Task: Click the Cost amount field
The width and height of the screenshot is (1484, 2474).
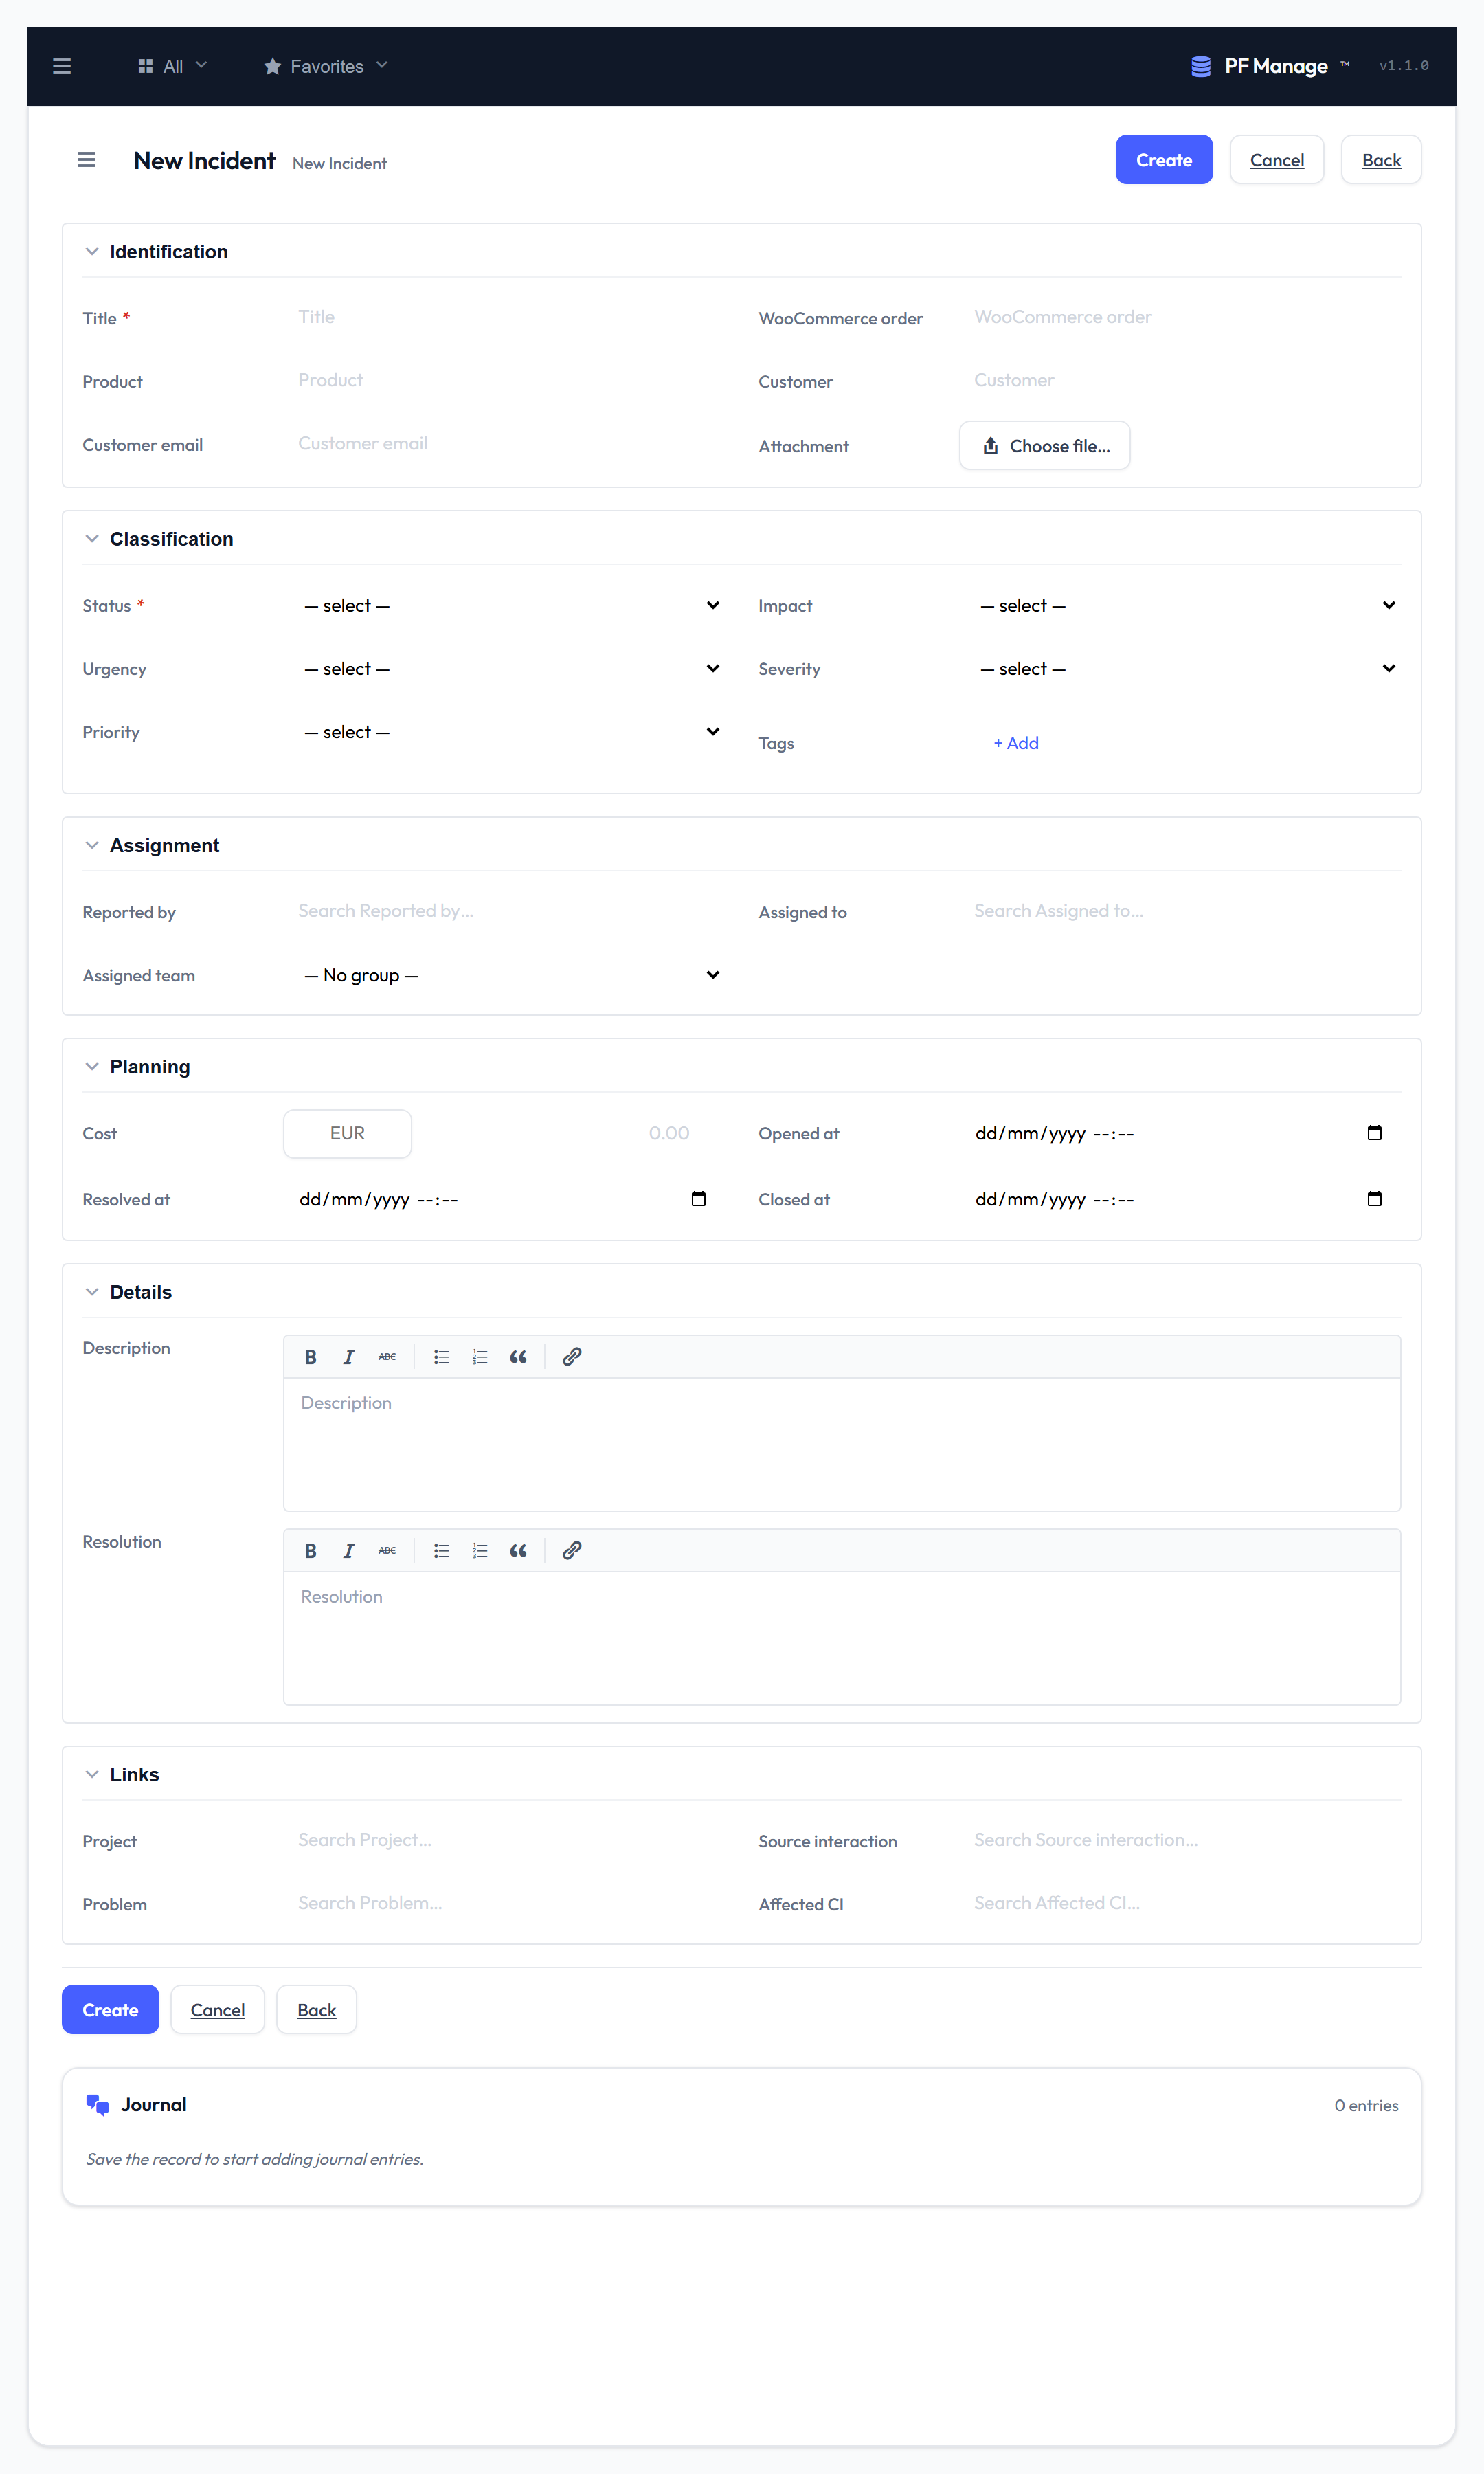Action: click(x=566, y=1133)
